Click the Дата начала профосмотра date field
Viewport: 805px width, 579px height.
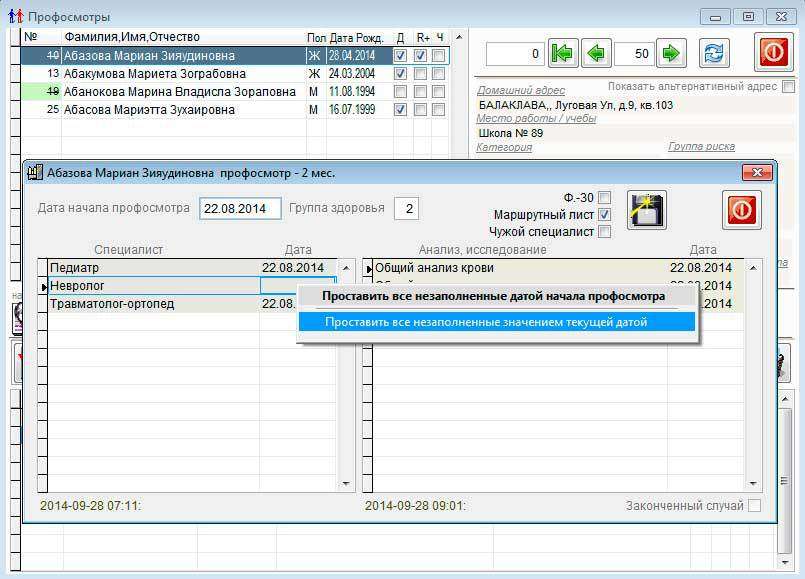click(239, 209)
